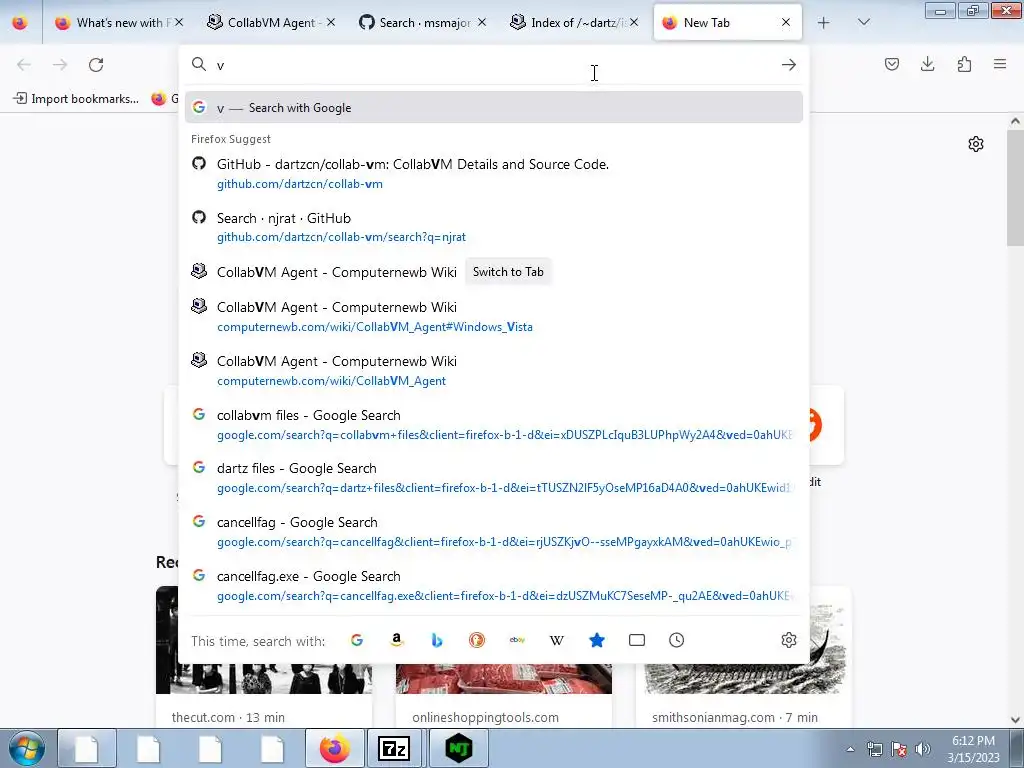The image size is (1024, 768).
Task: Open new tab personalize gear icon
Action: pos(976,144)
